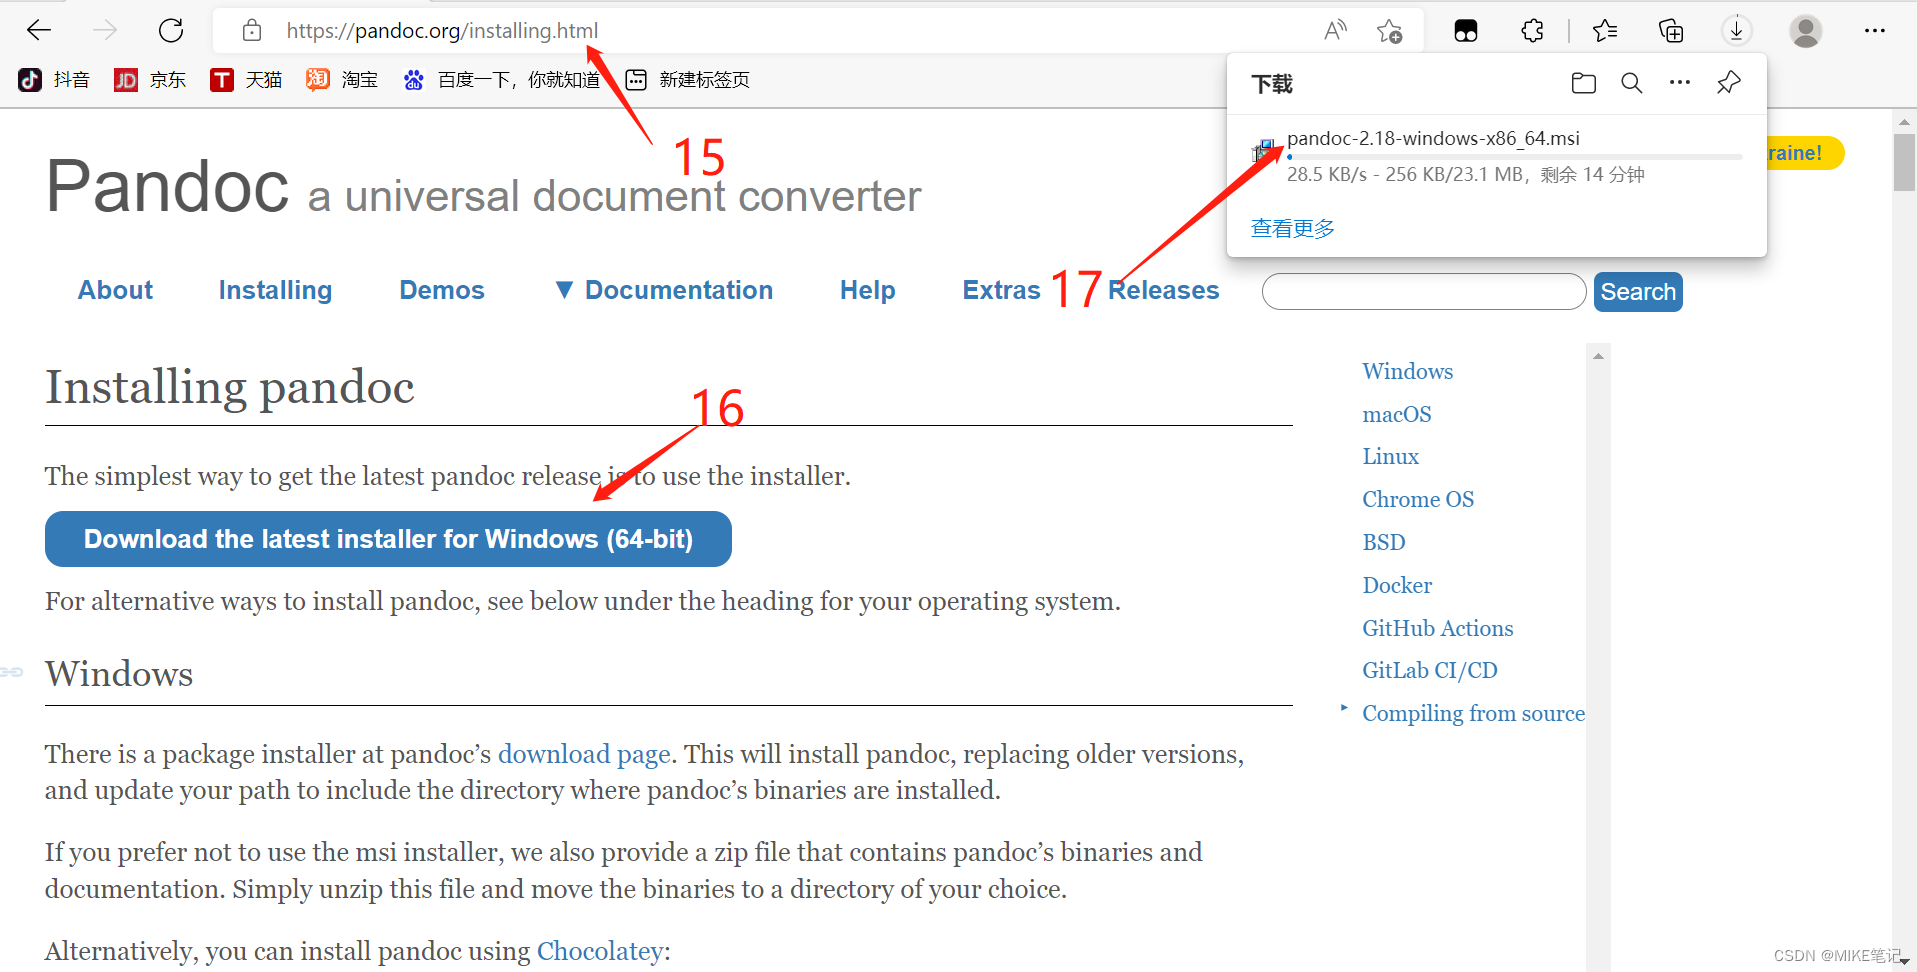Add this page to favorites with the star-plus icon
The height and width of the screenshot is (972, 1917).
pyautogui.click(x=1389, y=31)
